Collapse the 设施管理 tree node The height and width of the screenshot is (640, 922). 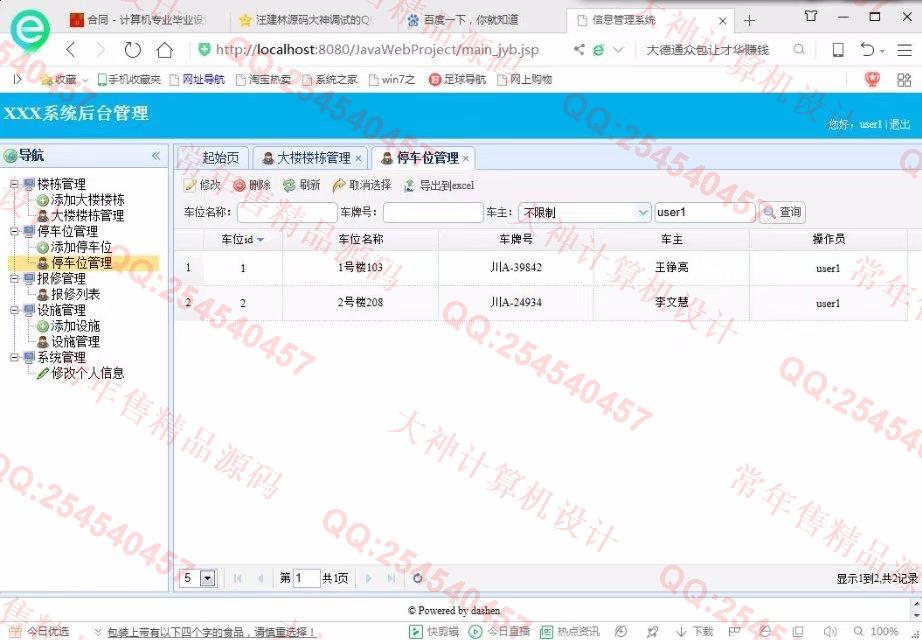tap(14, 311)
